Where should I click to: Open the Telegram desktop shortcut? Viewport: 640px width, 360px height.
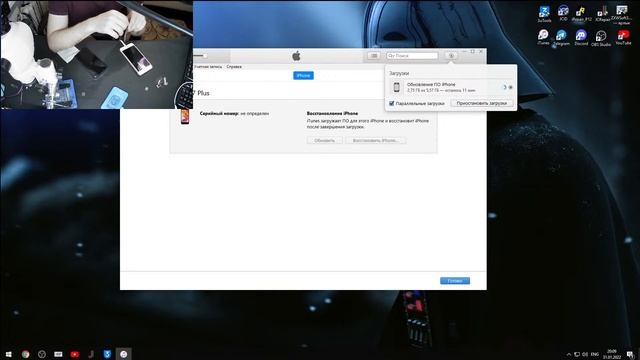pyautogui.click(x=562, y=37)
